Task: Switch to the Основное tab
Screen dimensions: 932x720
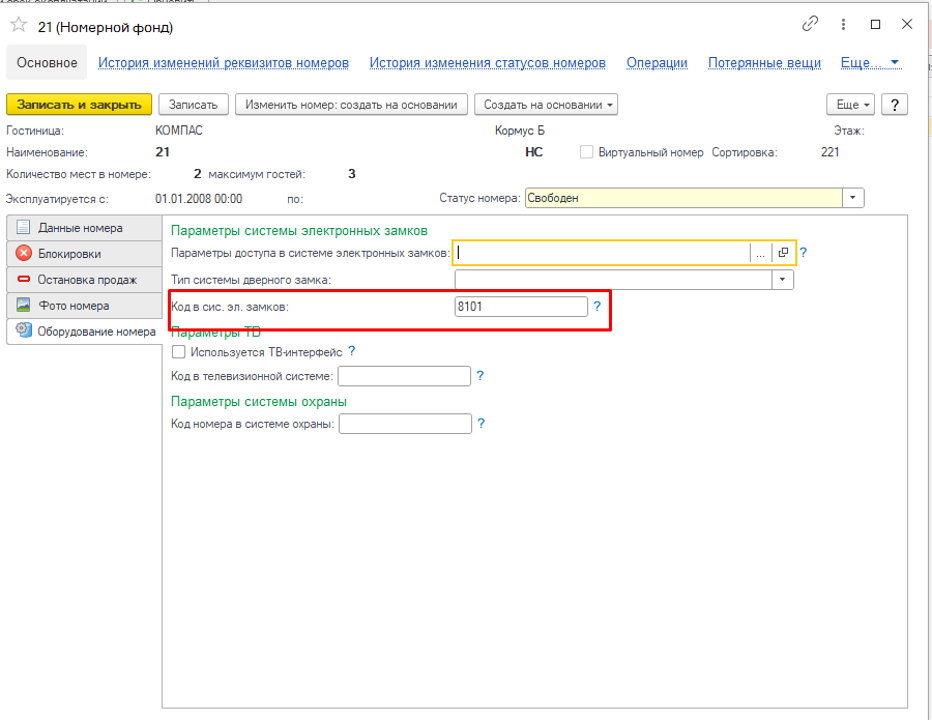Action: coord(47,62)
